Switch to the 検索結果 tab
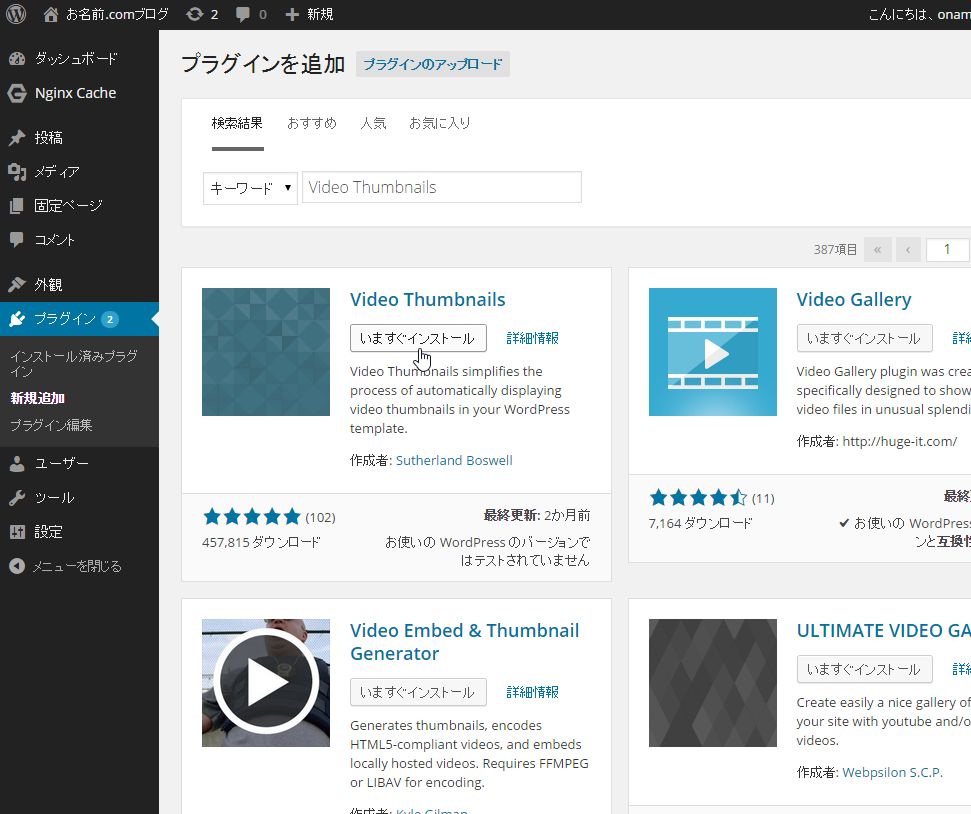This screenshot has height=814, width=971. [237, 123]
